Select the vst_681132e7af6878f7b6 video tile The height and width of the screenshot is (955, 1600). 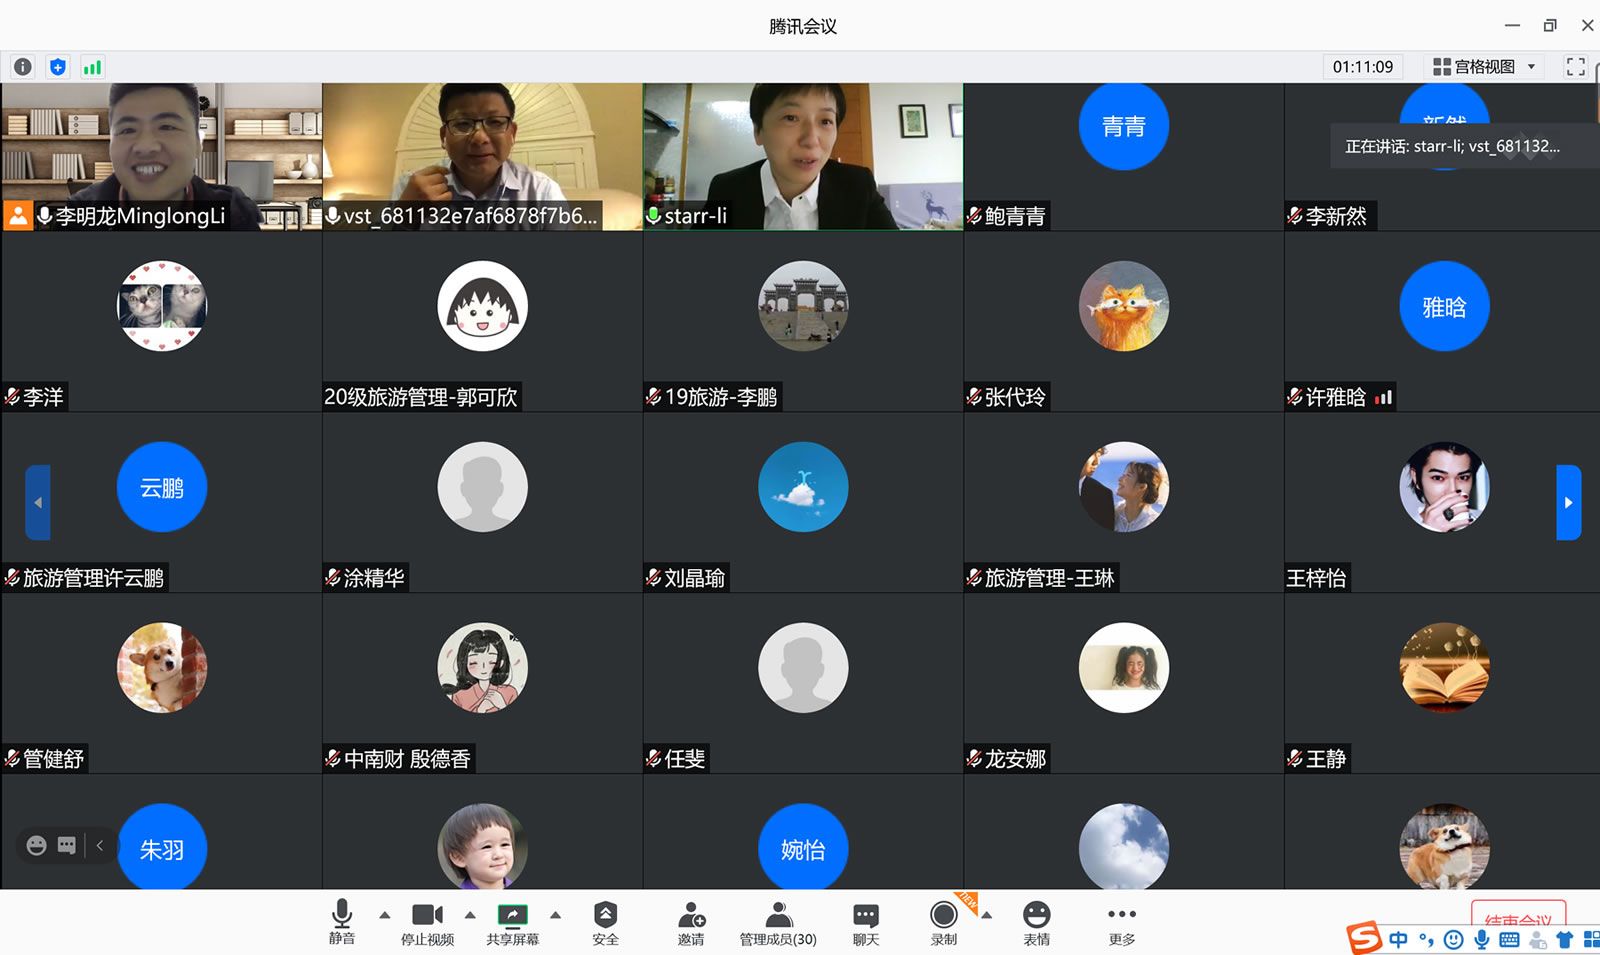(x=482, y=157)
